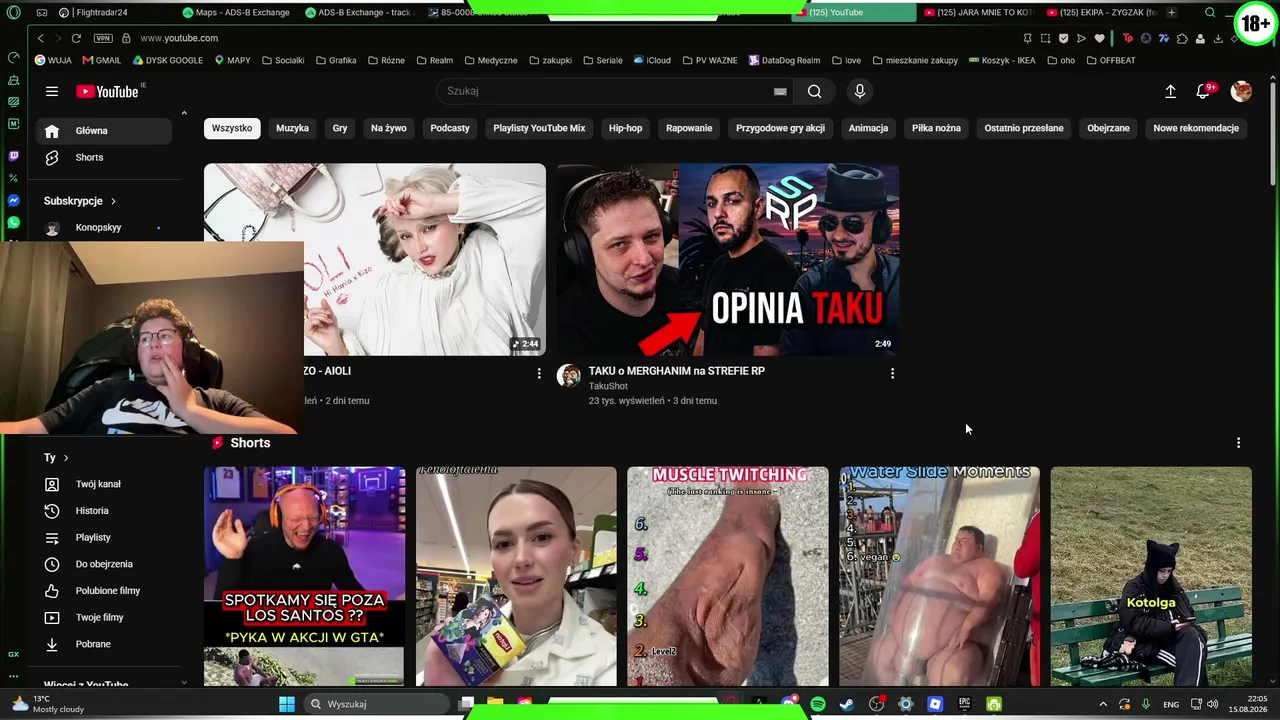Screen dimensions: 1280x720
Task: Switch to the Flightradar24 browser tab
Action: pyautogui.click(x=93, y=12)
